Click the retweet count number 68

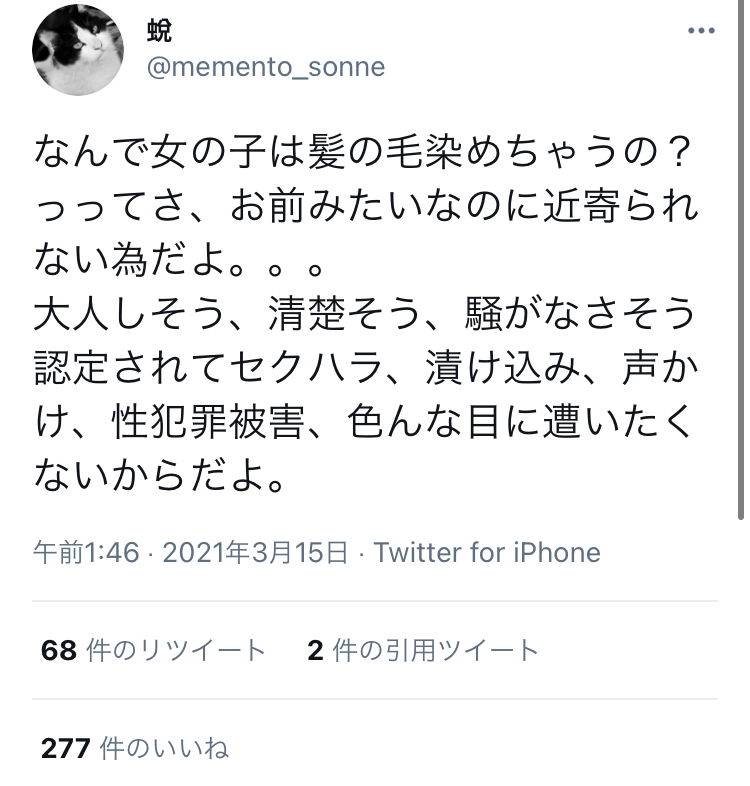pos(59,650)
